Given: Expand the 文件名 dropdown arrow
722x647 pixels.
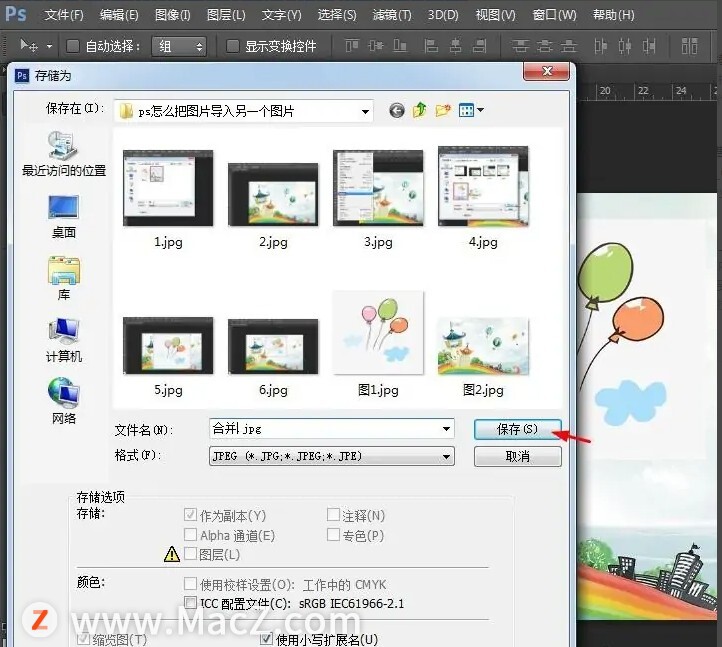Looking at the screenshot, I should point(446,429).
